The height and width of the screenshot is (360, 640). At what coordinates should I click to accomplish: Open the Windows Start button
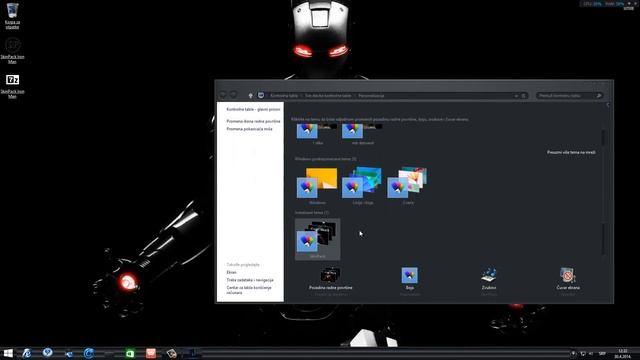[8, 353]
